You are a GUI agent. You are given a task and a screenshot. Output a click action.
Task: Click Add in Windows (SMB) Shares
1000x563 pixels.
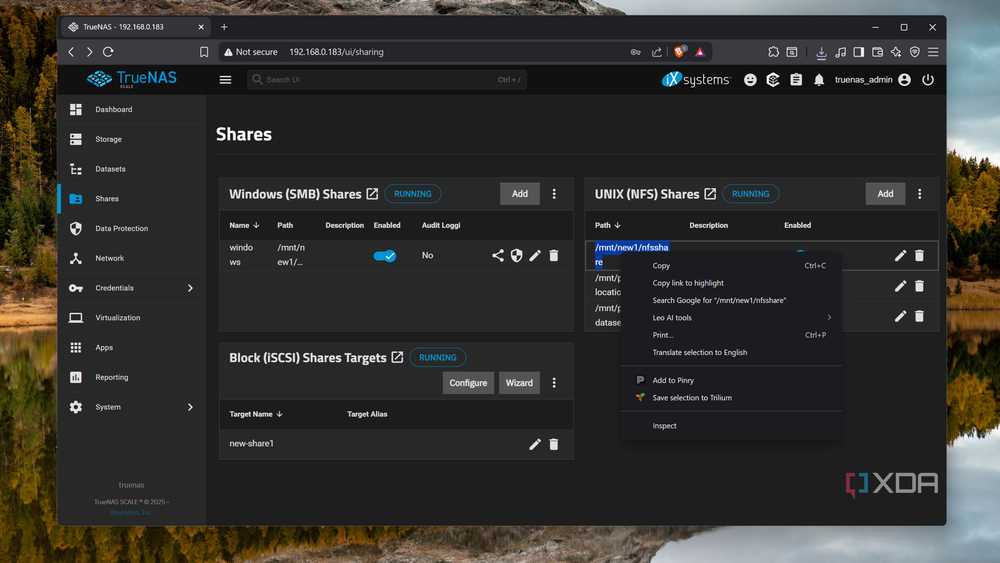pos(520,194)
